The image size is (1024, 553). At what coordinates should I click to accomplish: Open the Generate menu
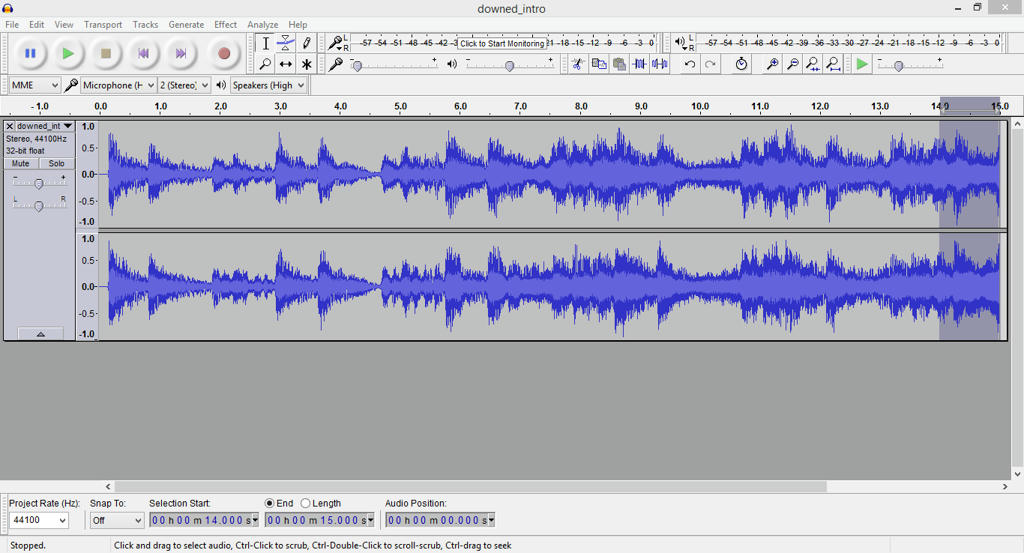(x=186, y=24)
